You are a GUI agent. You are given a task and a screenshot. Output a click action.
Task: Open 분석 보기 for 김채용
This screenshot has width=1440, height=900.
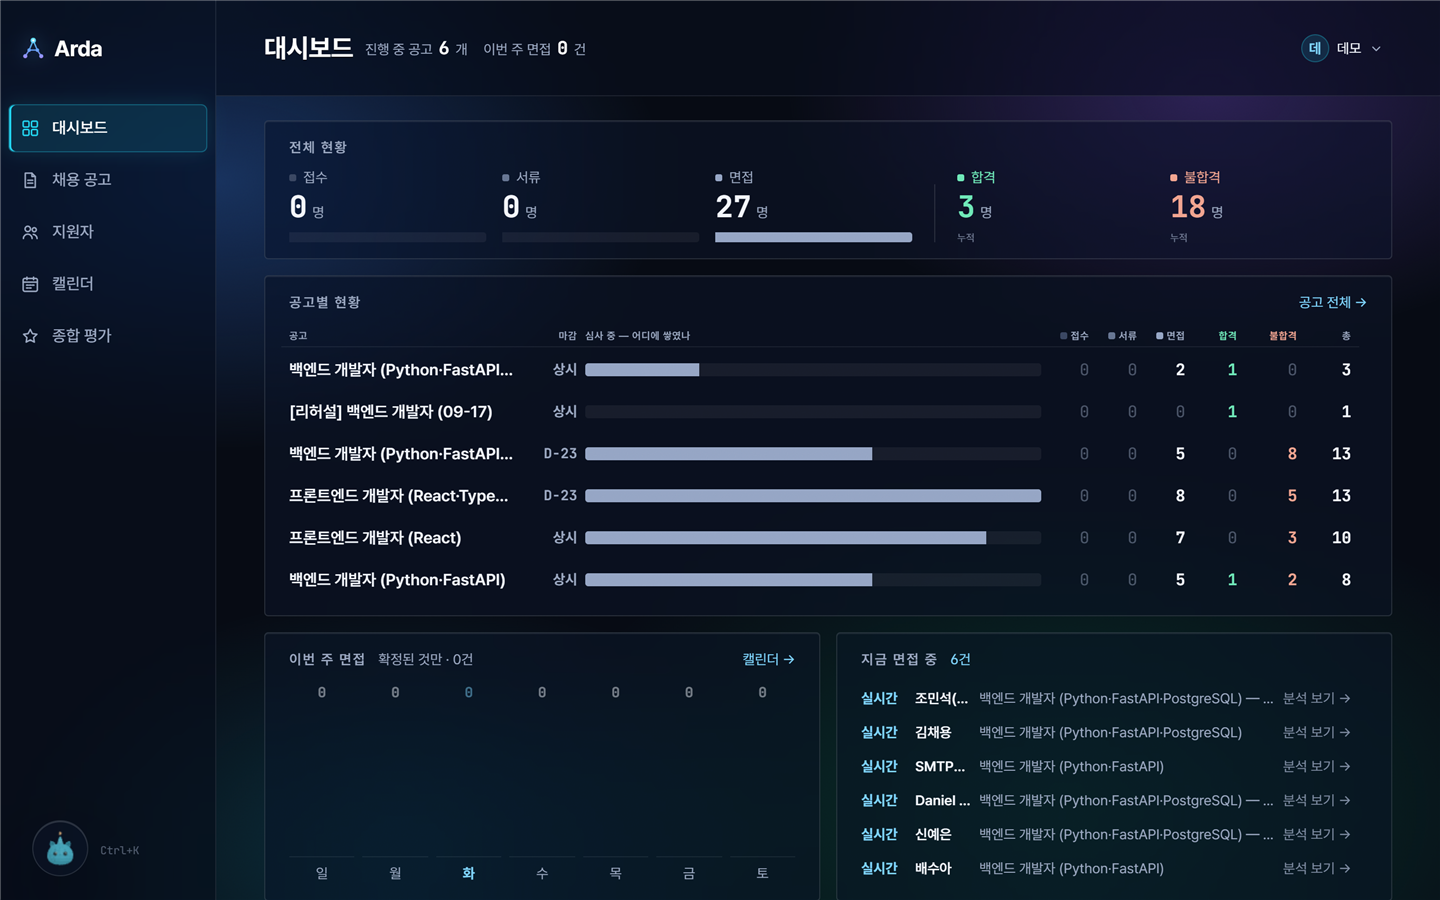point(1316,732)
